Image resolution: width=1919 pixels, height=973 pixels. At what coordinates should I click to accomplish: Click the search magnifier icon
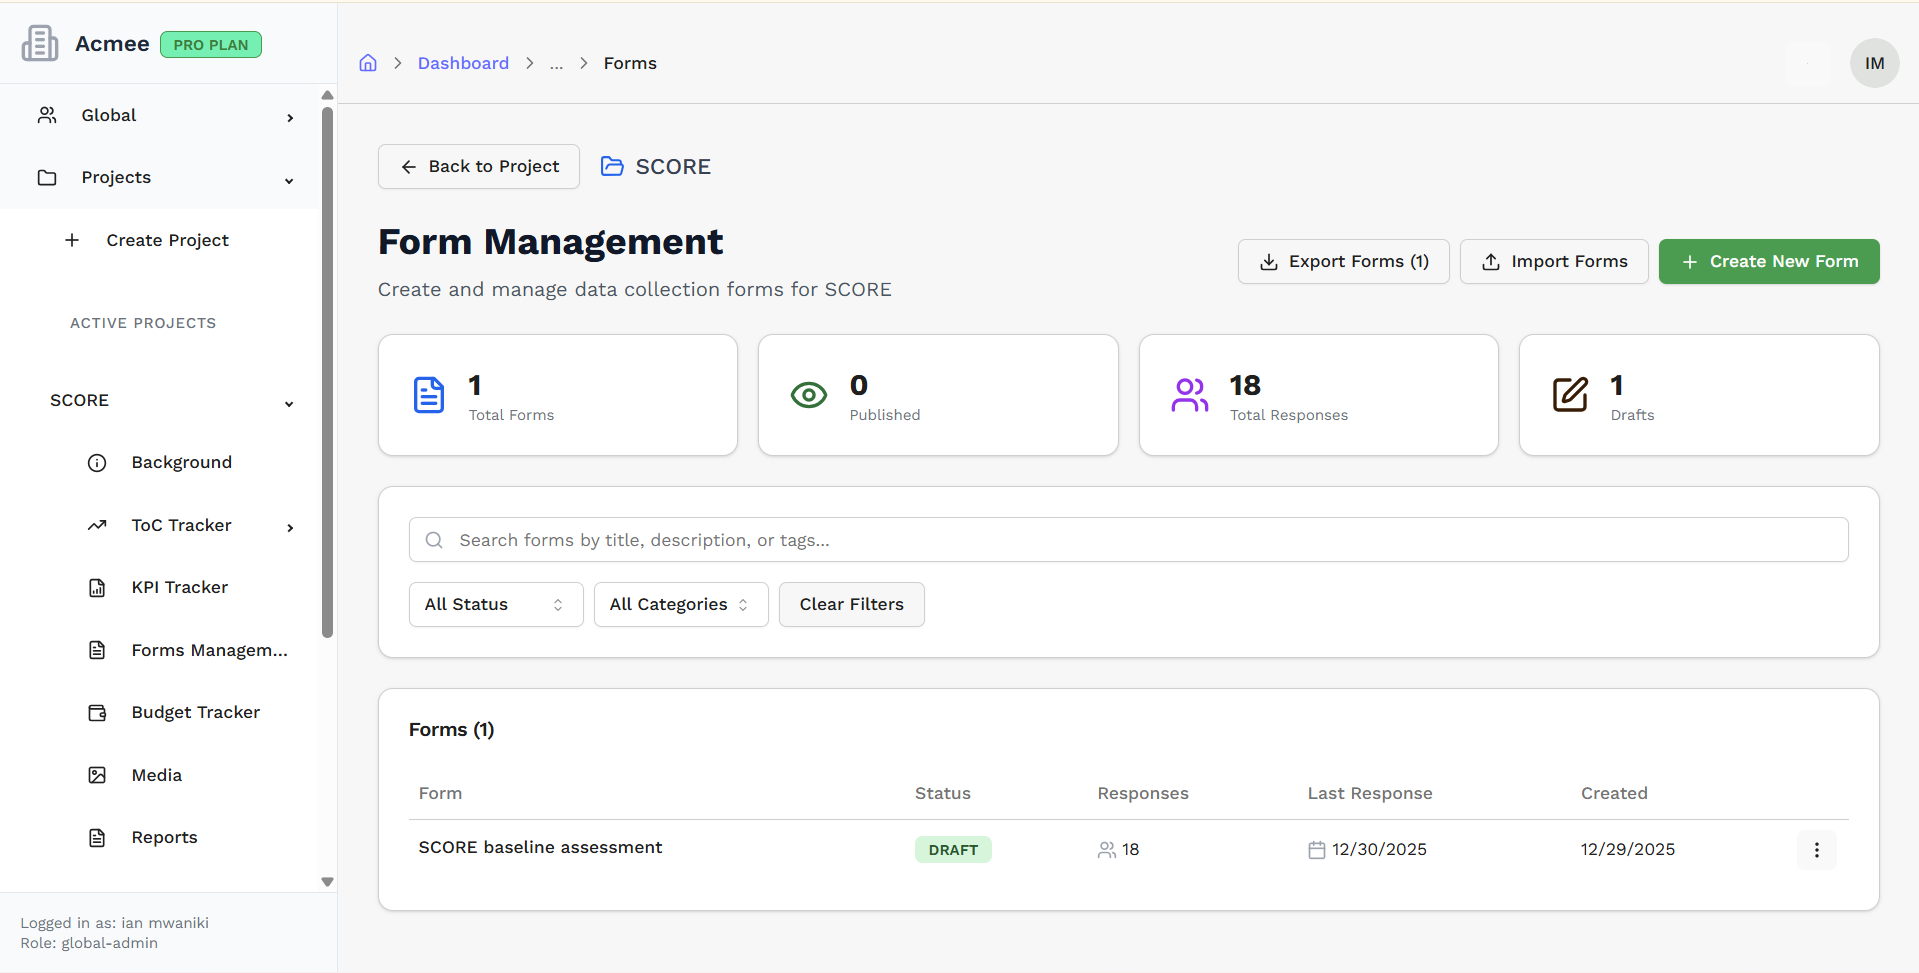click(x=434, y=540)
